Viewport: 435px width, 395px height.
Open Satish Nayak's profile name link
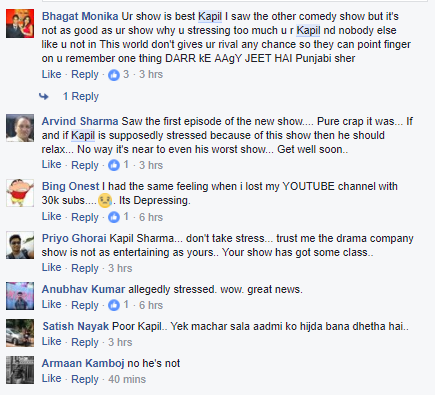click(x=75, y=326)
